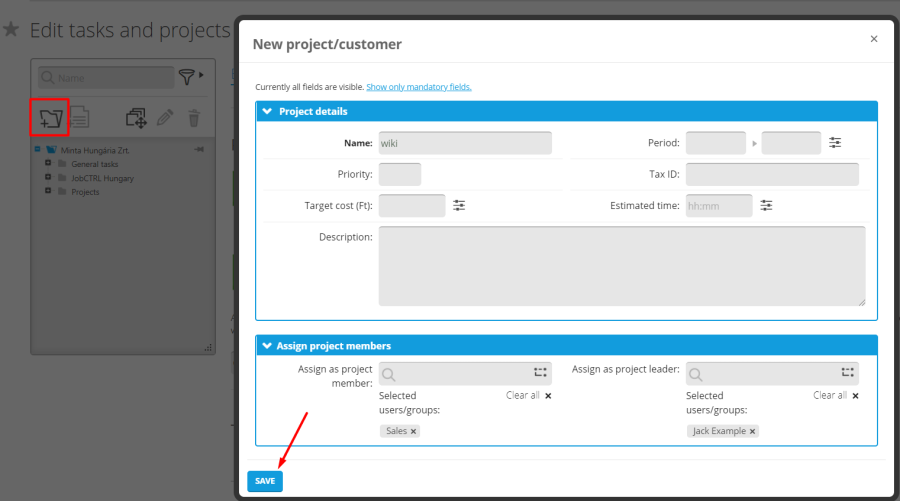This screenshot has height=501, width=900.
Task: Select JobCTRL Hungary in the tree
Action: click(102, 178)
